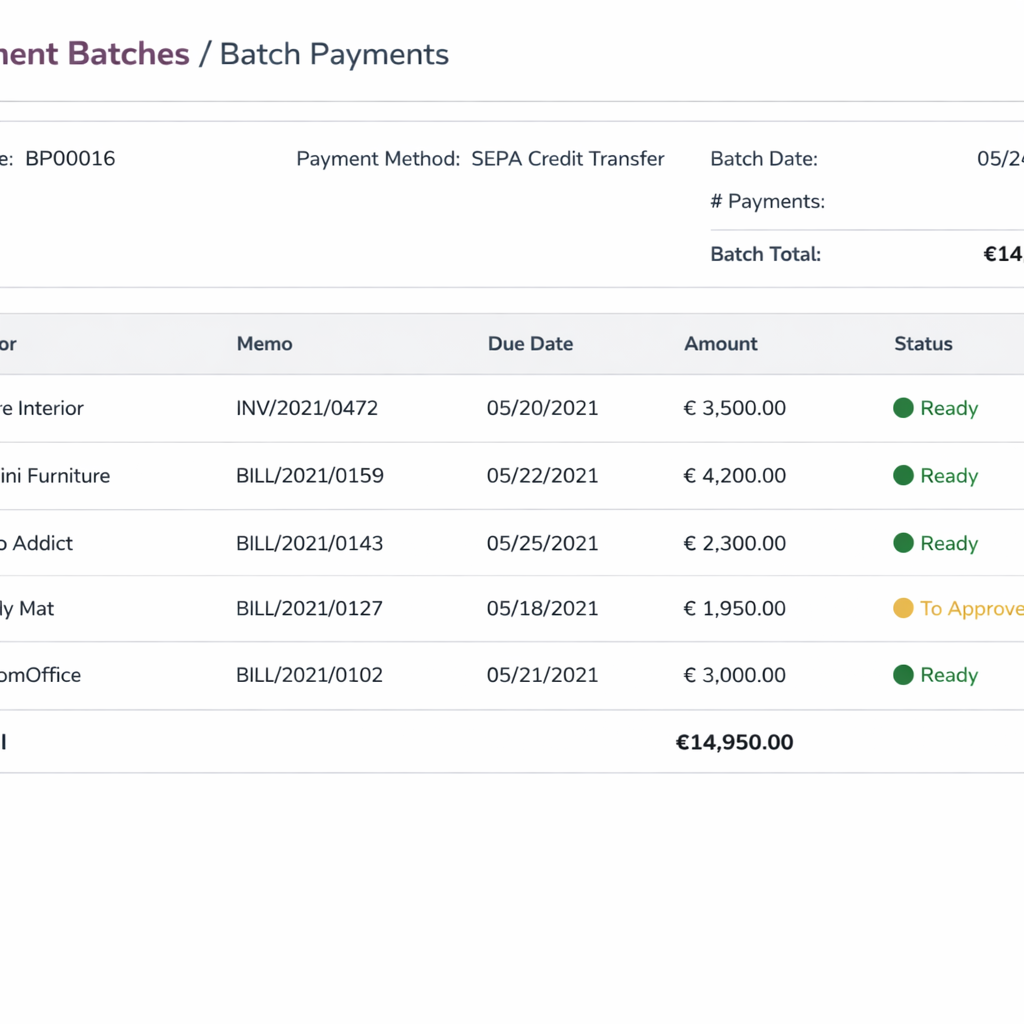Click the 05/22/2021 due date cell
Screen dimensions: 1024x1024
point(542,476)
